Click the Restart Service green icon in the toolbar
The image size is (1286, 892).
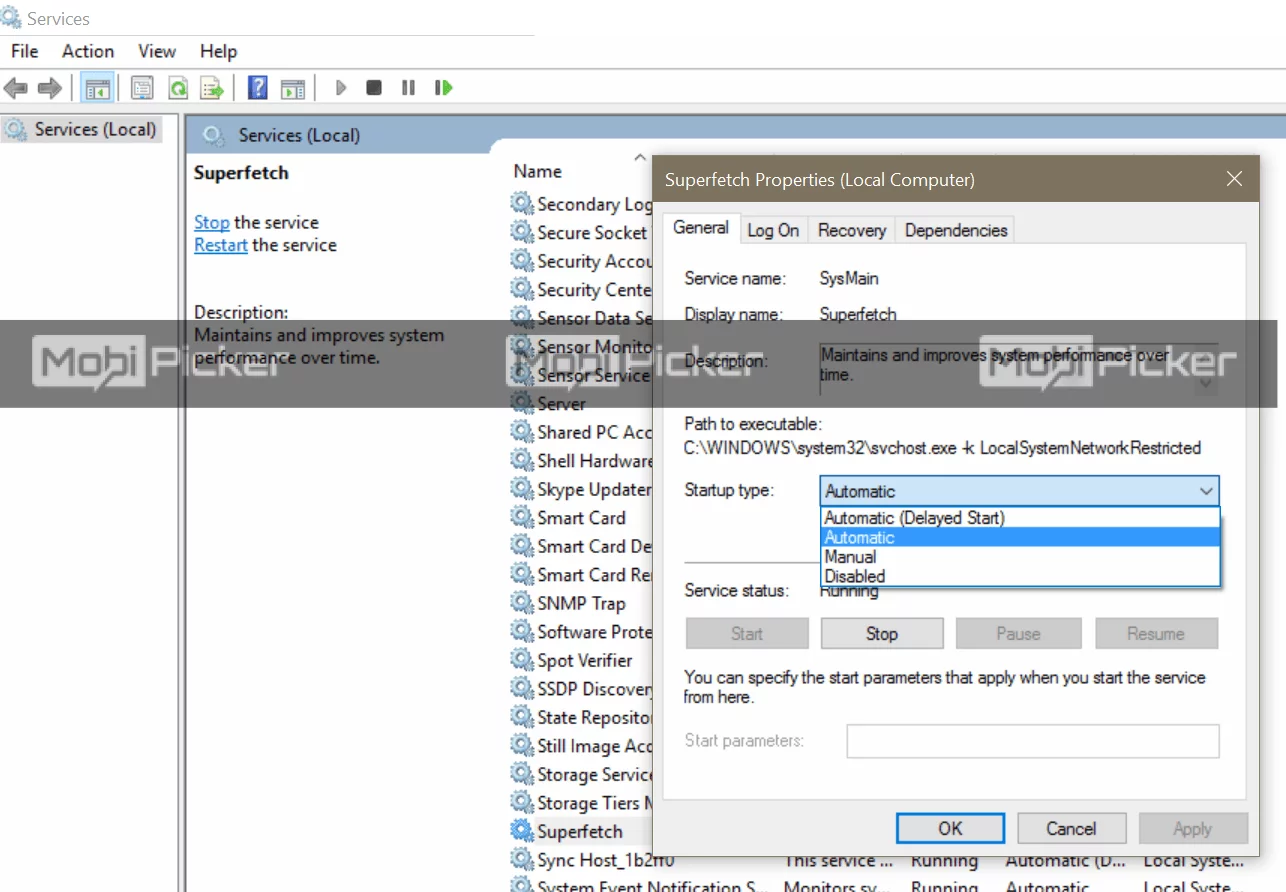[443, 88]
